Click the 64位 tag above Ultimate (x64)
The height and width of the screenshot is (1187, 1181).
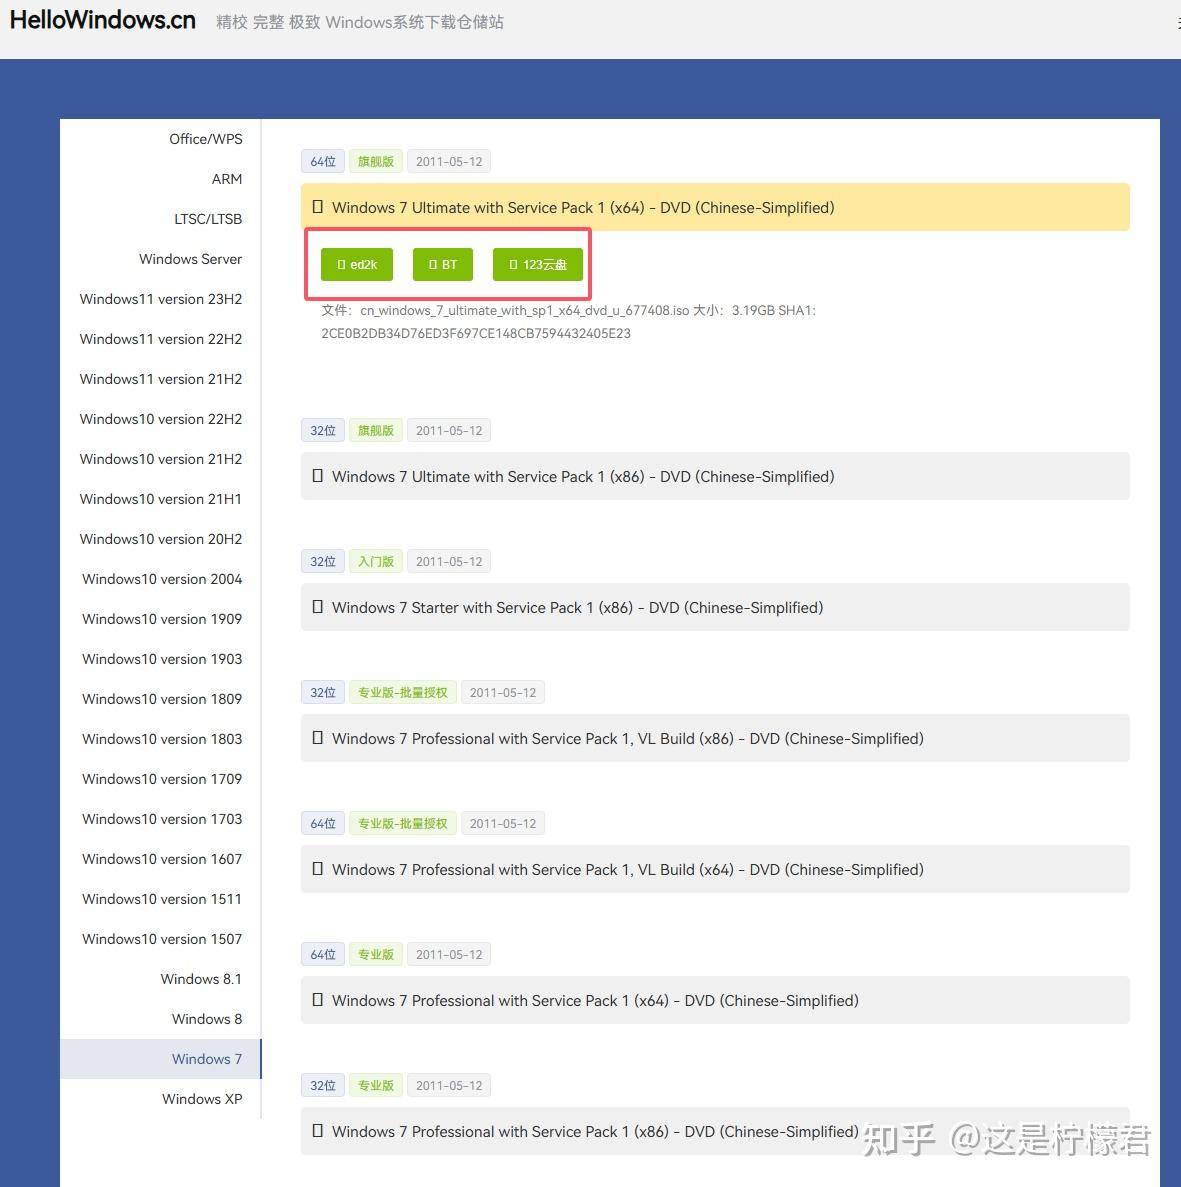coord(323,162)
